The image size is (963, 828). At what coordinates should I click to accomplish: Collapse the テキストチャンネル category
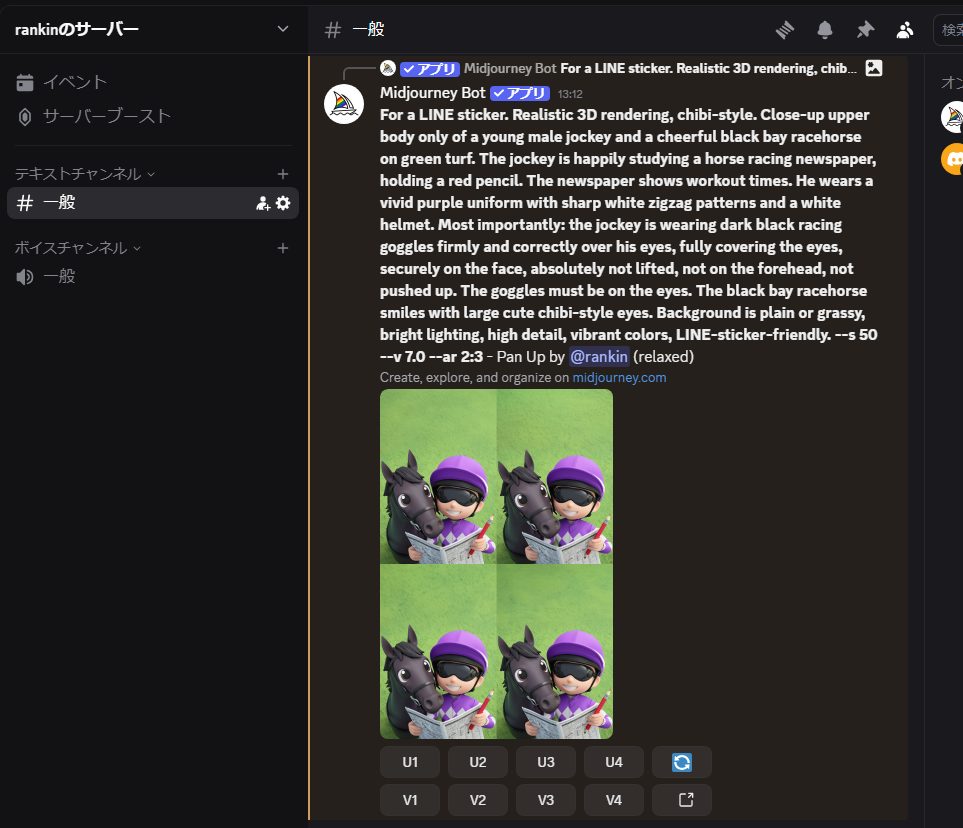pyautogui.click(x=84, y=174)
